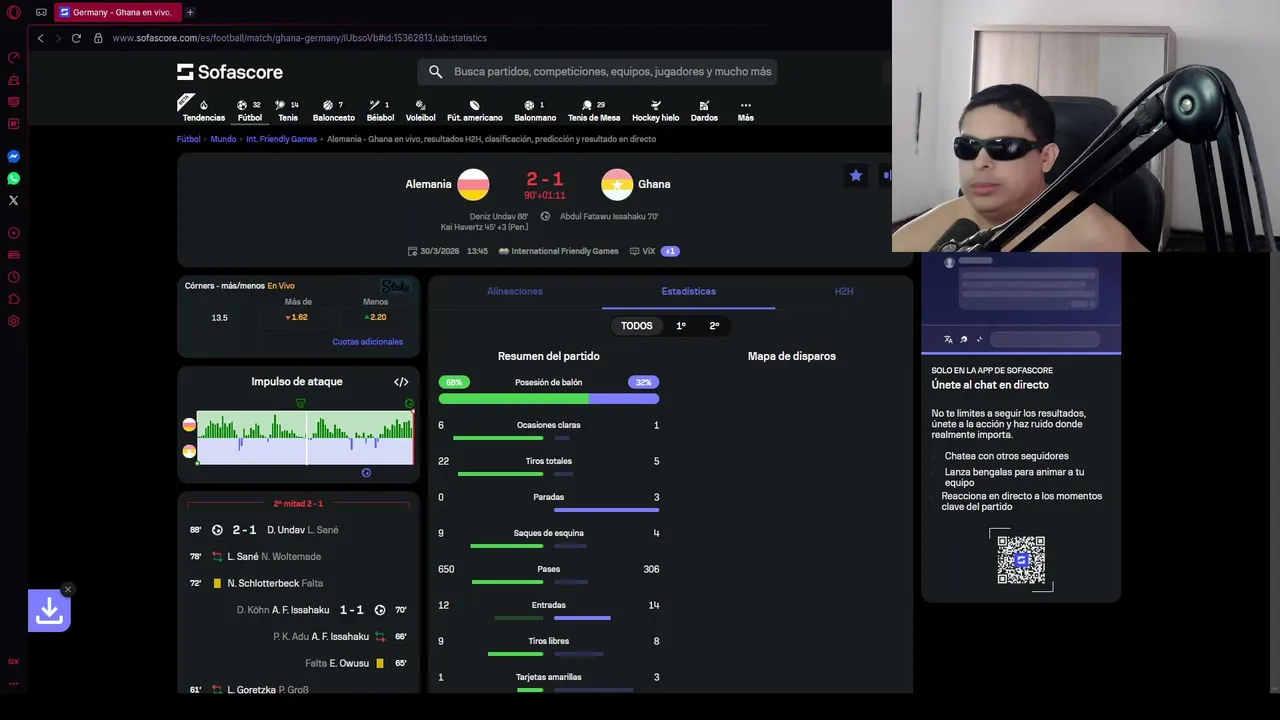Select Béisbol sport category
The image size is (1280, 720).
tap(380, 111)
